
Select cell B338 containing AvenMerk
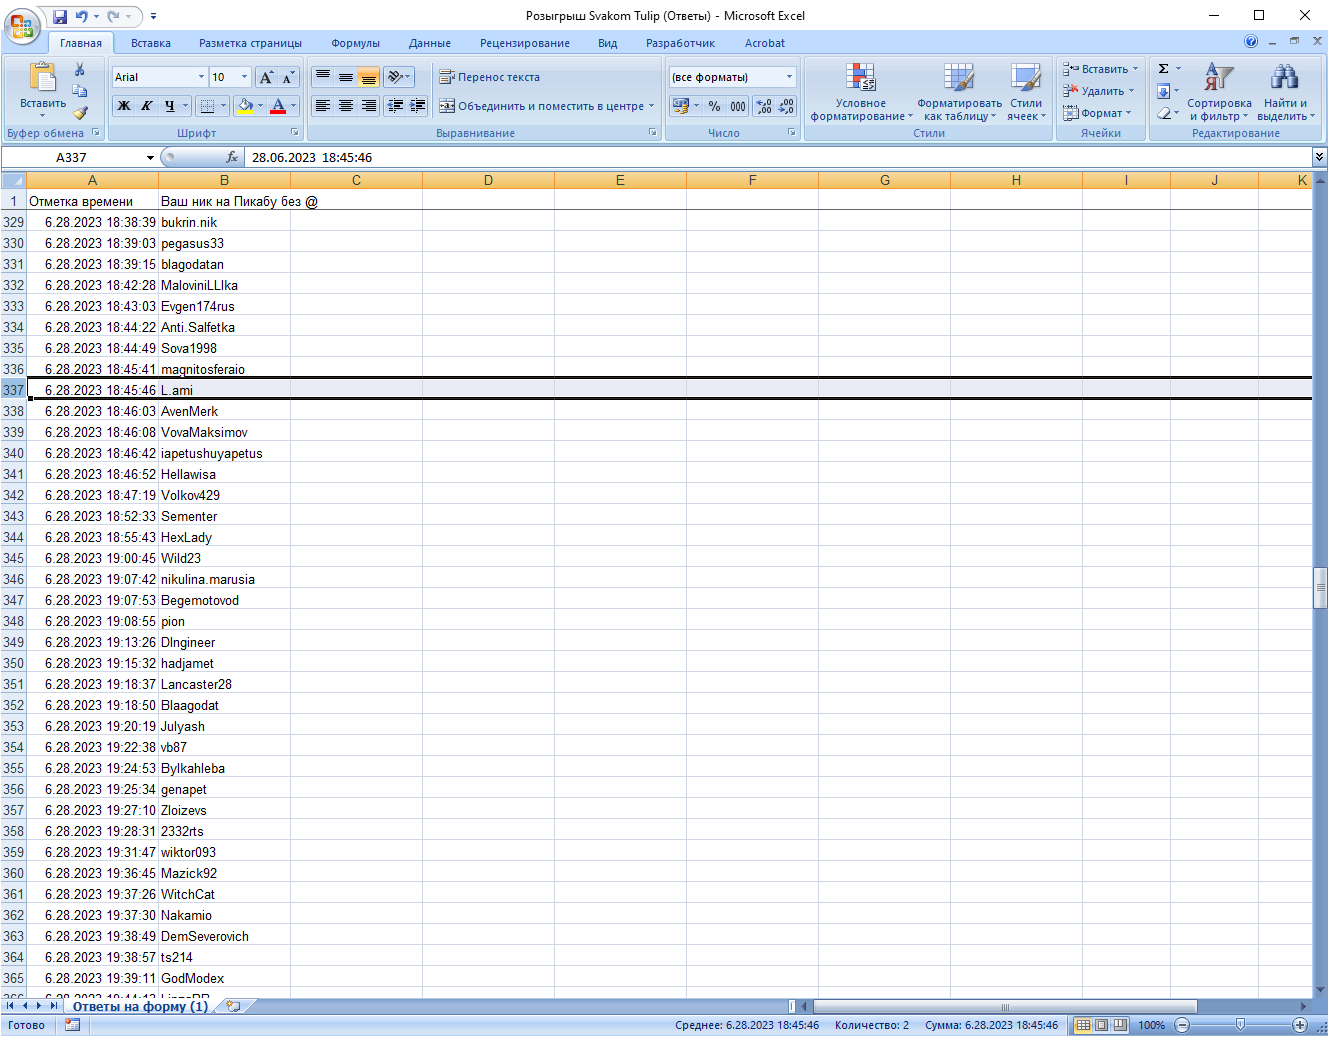click(x=224, y=411)
